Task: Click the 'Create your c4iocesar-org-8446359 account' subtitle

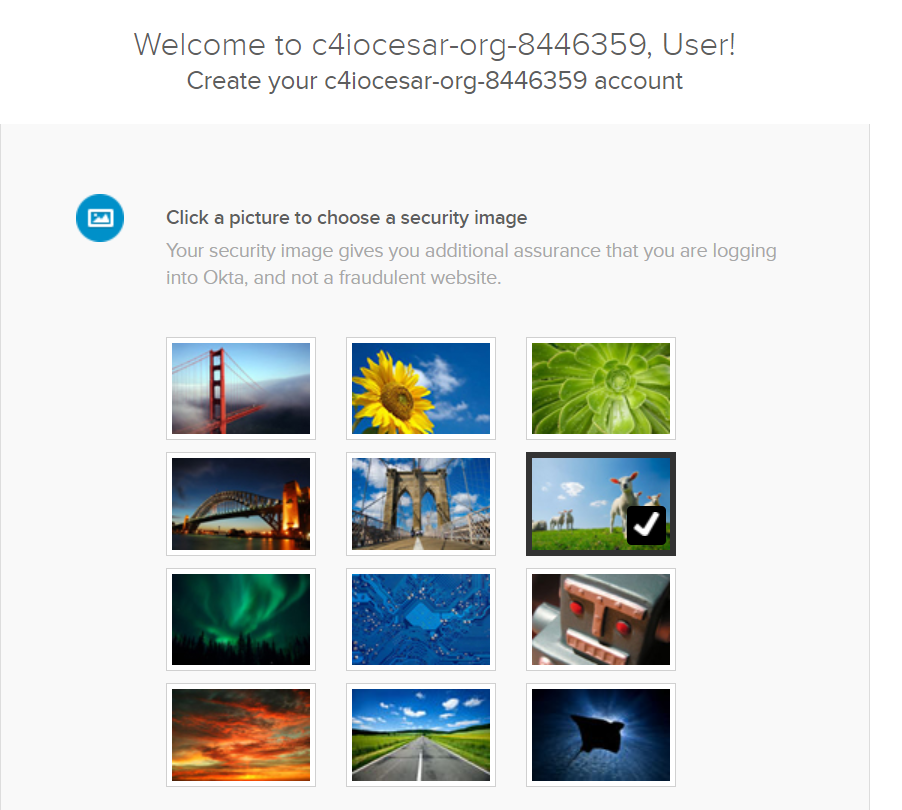Action: (x=435, y=81)
